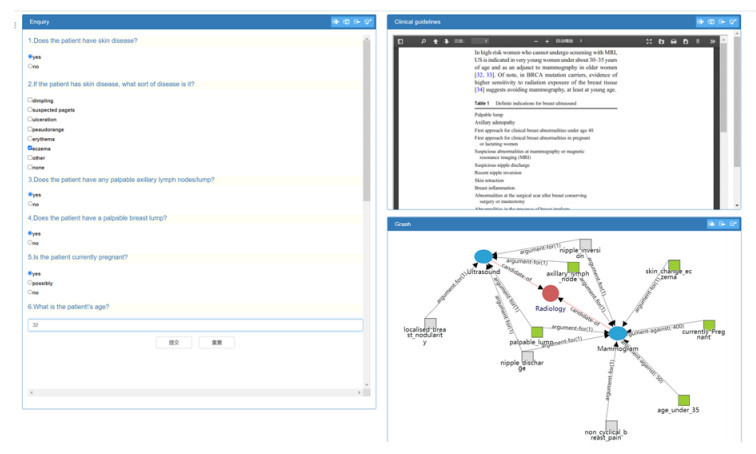The width and height of the screenshot is (756, 454).
Task: Enter PDF presentation fullscreen mode
Action: point(649,41)
